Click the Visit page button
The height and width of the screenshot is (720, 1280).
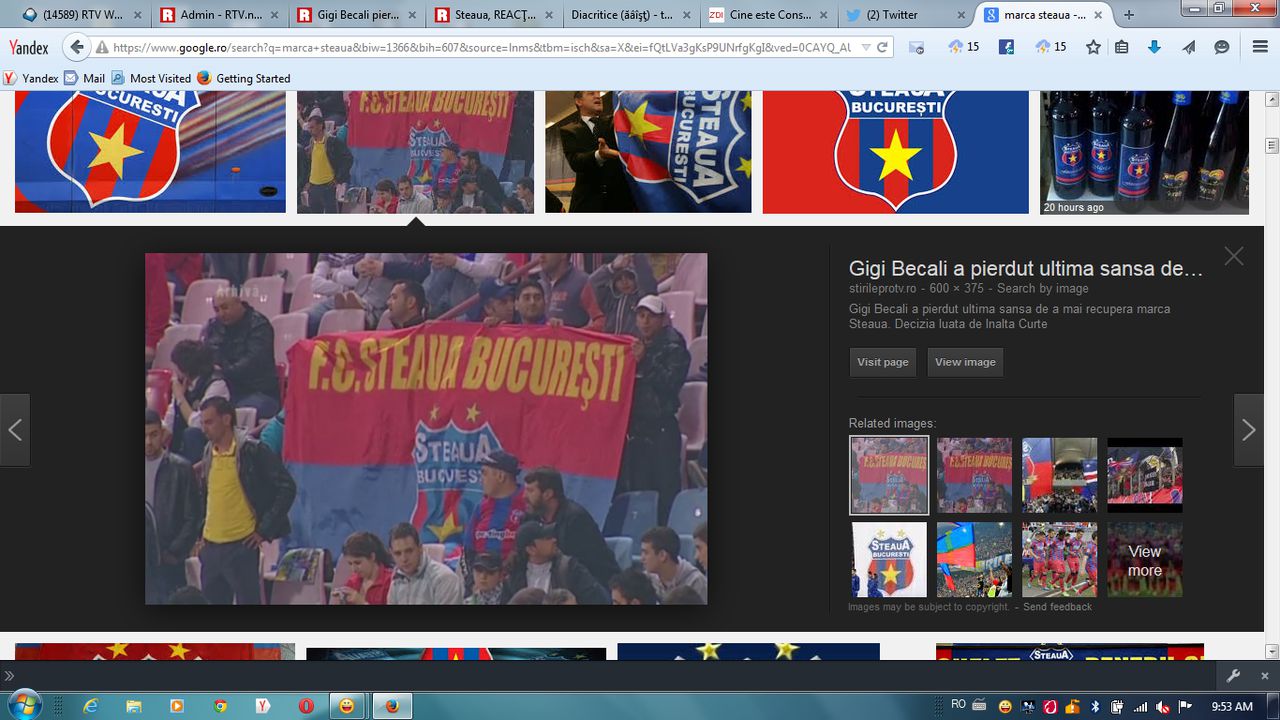883,362
